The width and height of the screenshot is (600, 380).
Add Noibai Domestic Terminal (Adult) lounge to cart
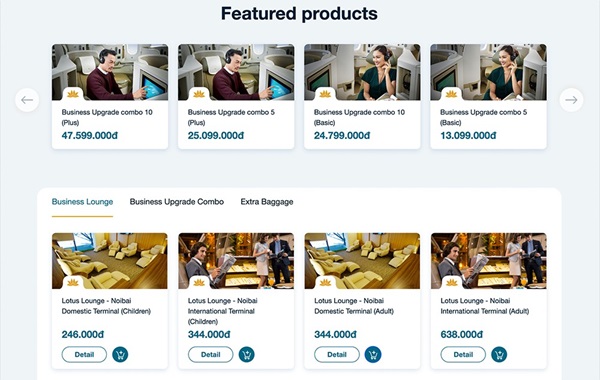373,354
